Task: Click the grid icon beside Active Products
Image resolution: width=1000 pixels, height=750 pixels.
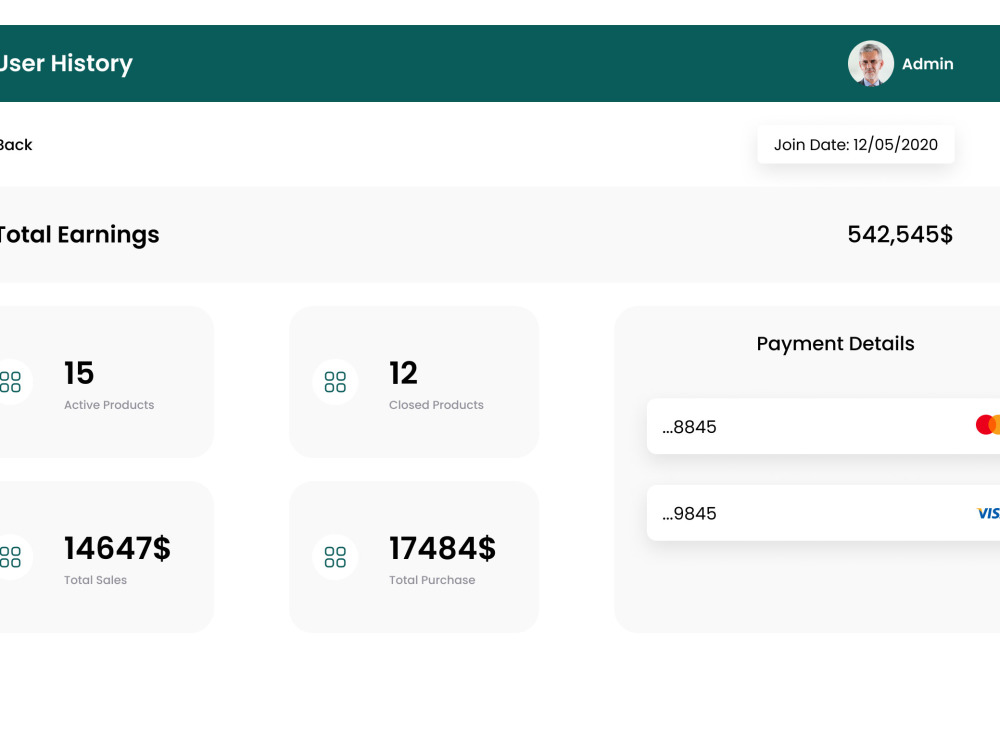Action: (x=10, y=382)
